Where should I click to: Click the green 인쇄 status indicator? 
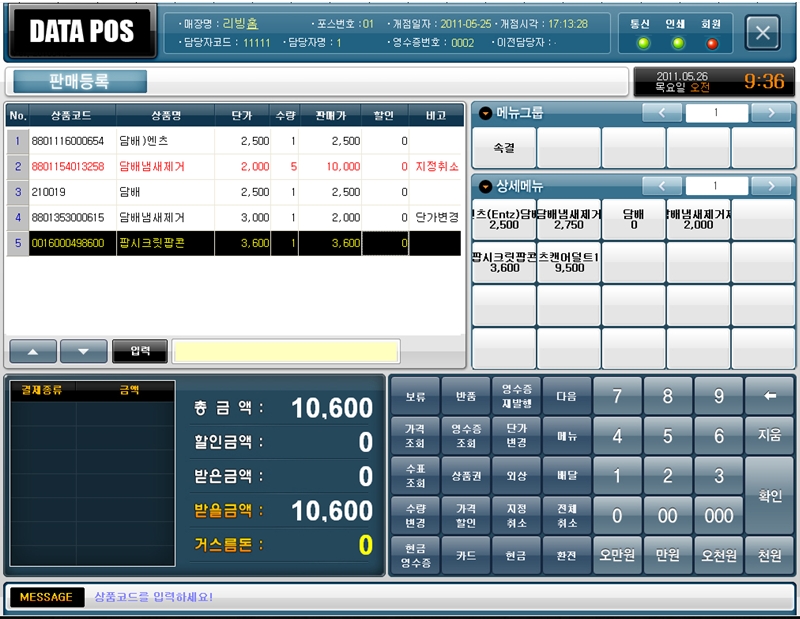coord(678,43)
